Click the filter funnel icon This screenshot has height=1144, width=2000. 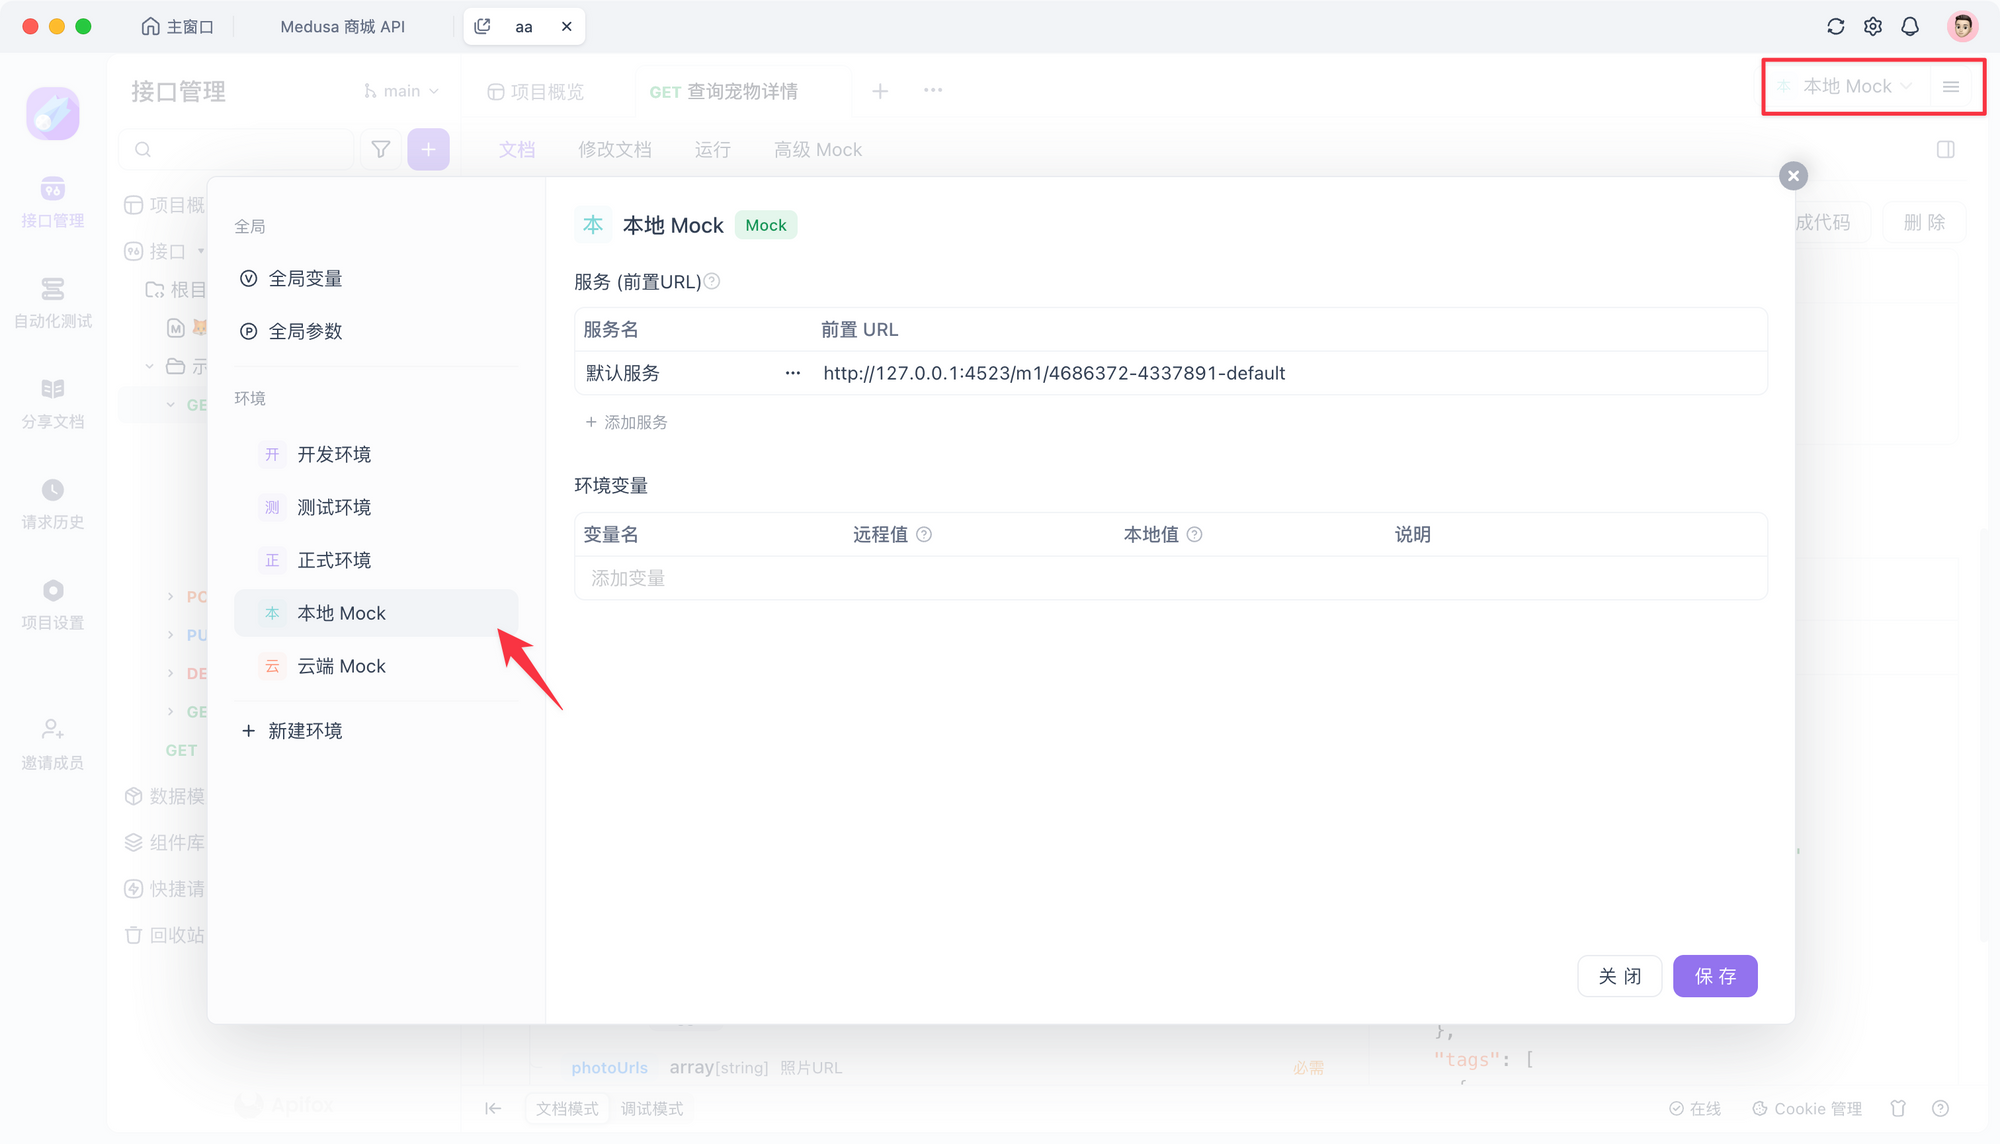pos(381,150)
